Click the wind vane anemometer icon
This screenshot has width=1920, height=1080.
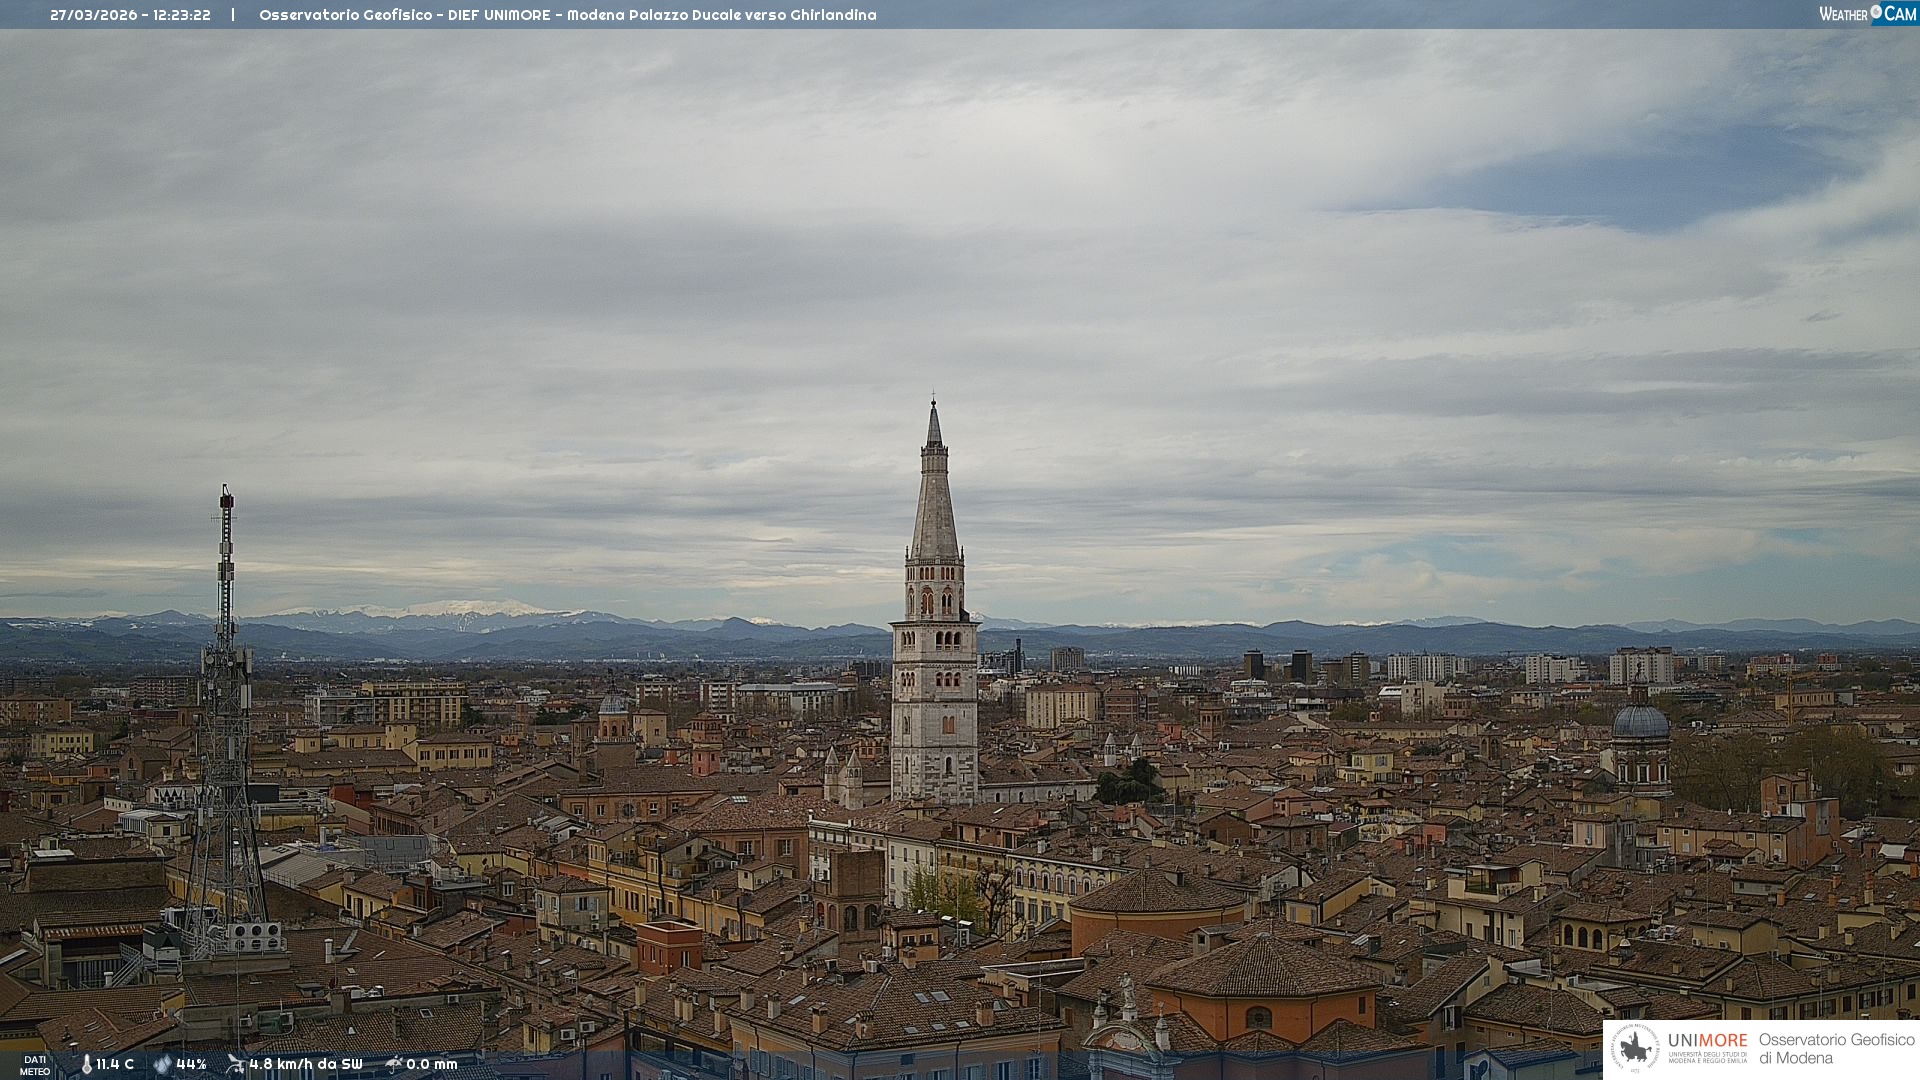coord(235,1064)
